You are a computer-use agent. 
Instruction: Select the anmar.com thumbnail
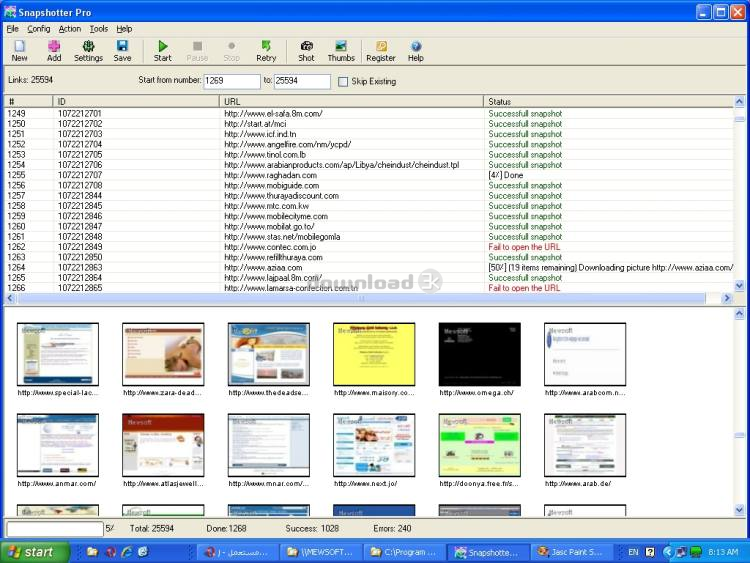click(x=58, y=445)
